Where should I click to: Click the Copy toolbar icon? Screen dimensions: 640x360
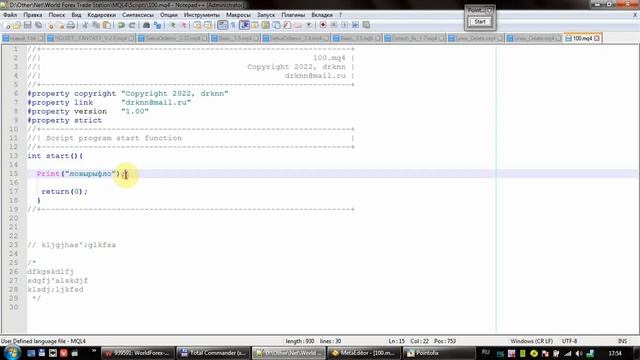[96, 25]
